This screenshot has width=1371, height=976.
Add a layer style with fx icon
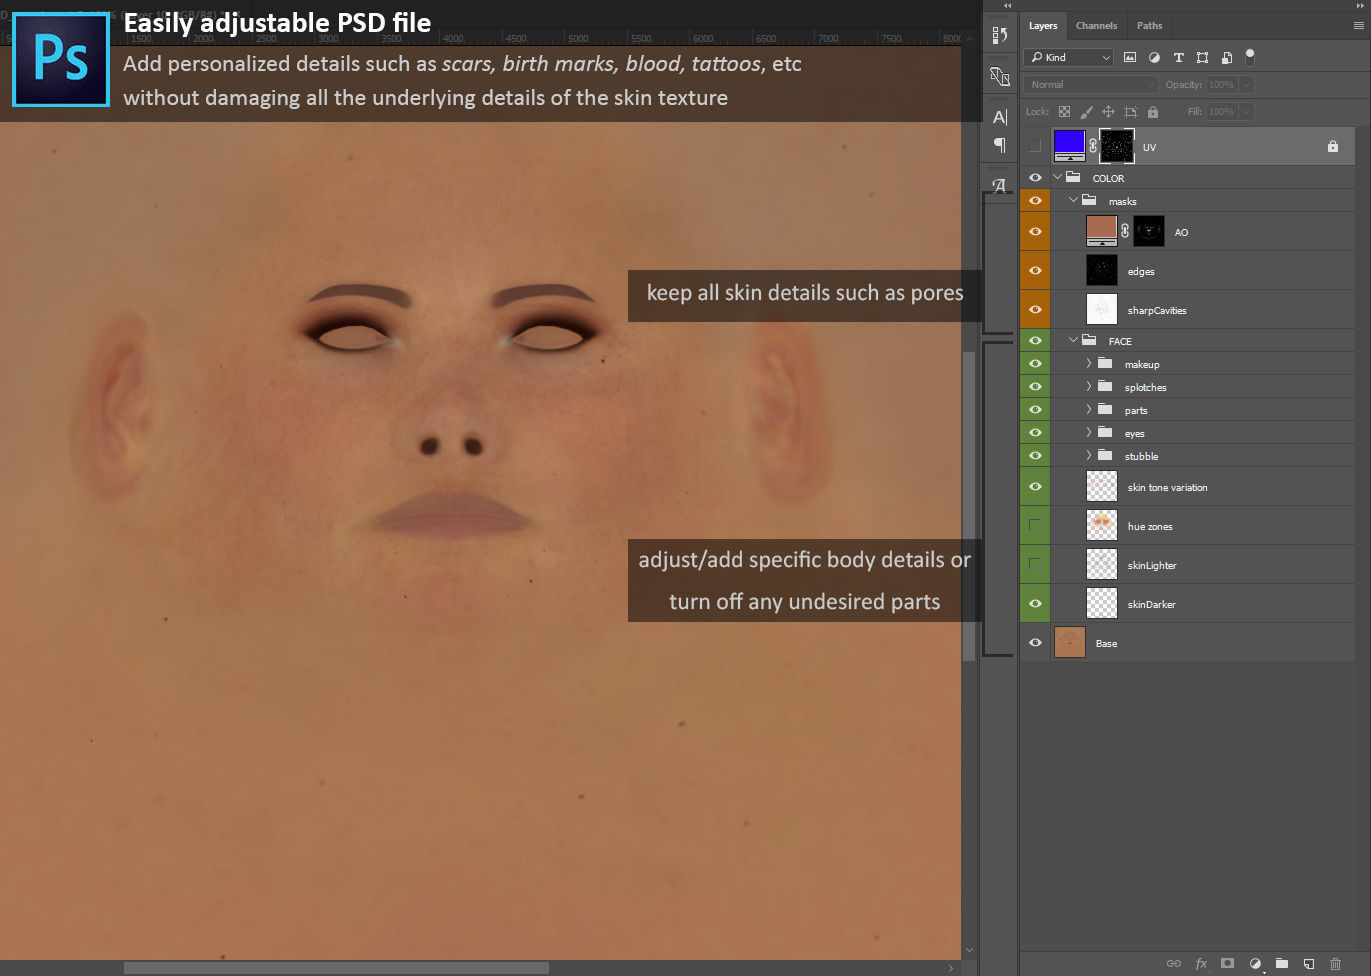(1201, 964)
